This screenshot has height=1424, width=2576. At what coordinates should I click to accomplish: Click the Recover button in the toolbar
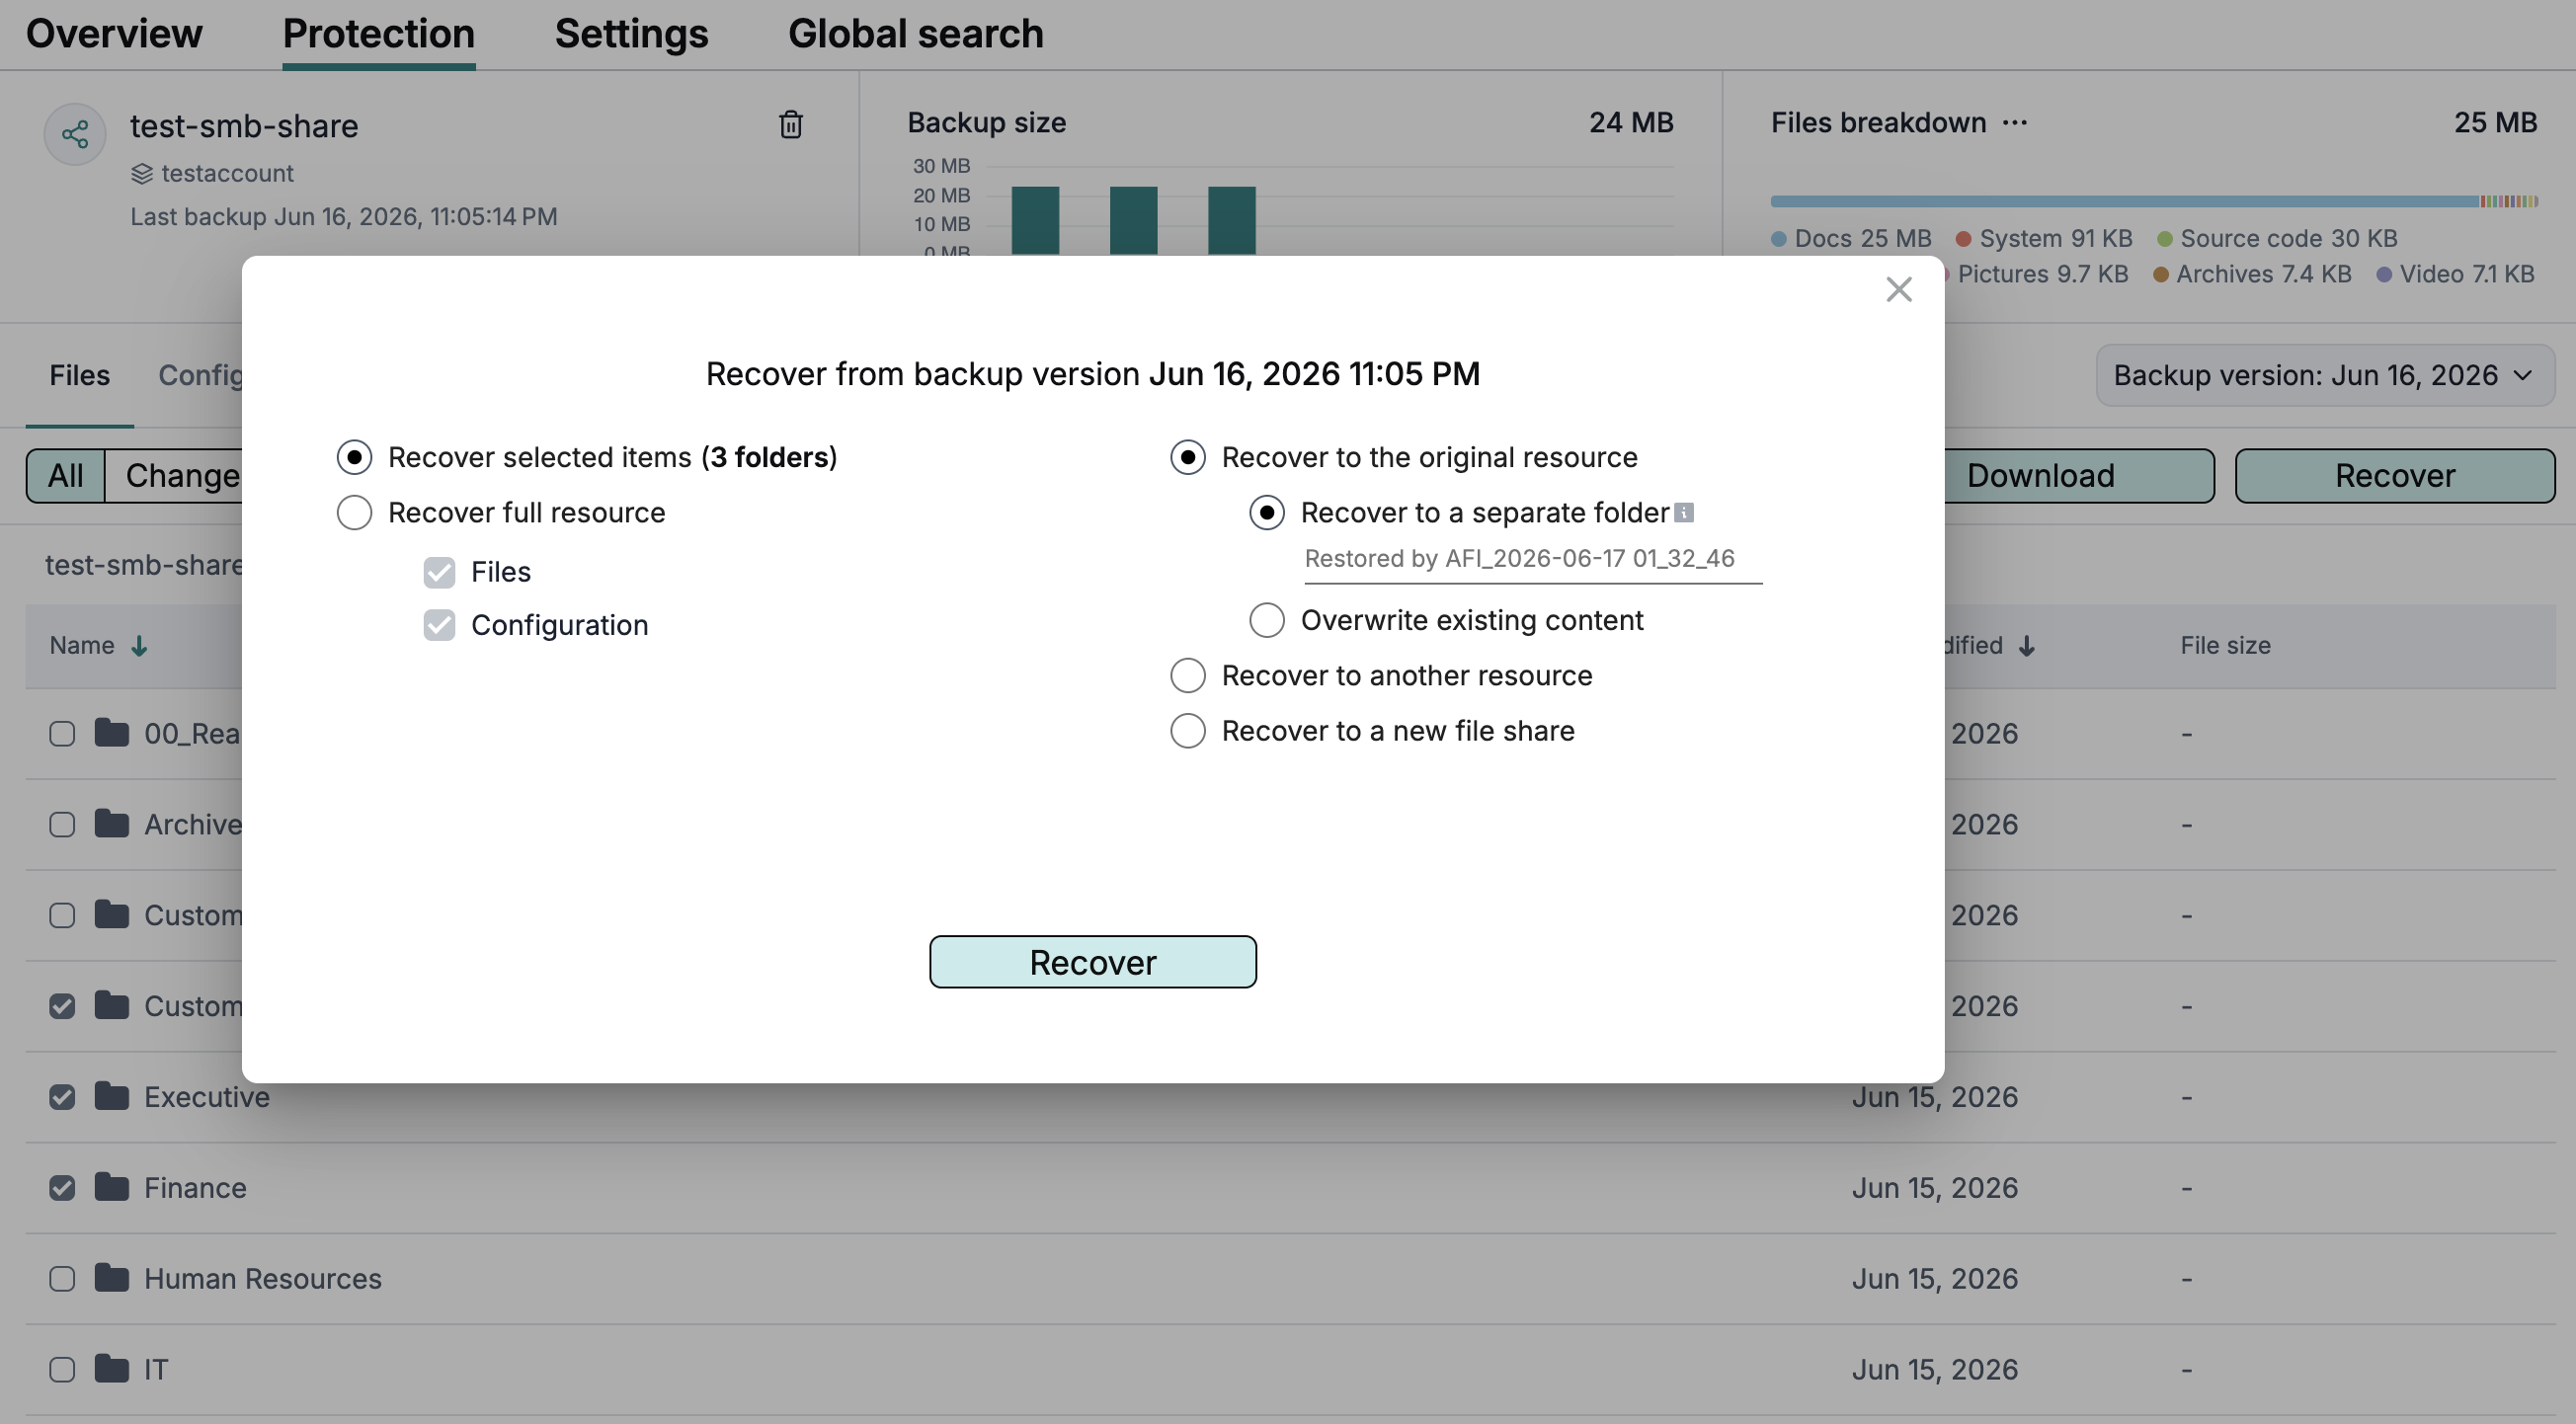pos(2395,476)
